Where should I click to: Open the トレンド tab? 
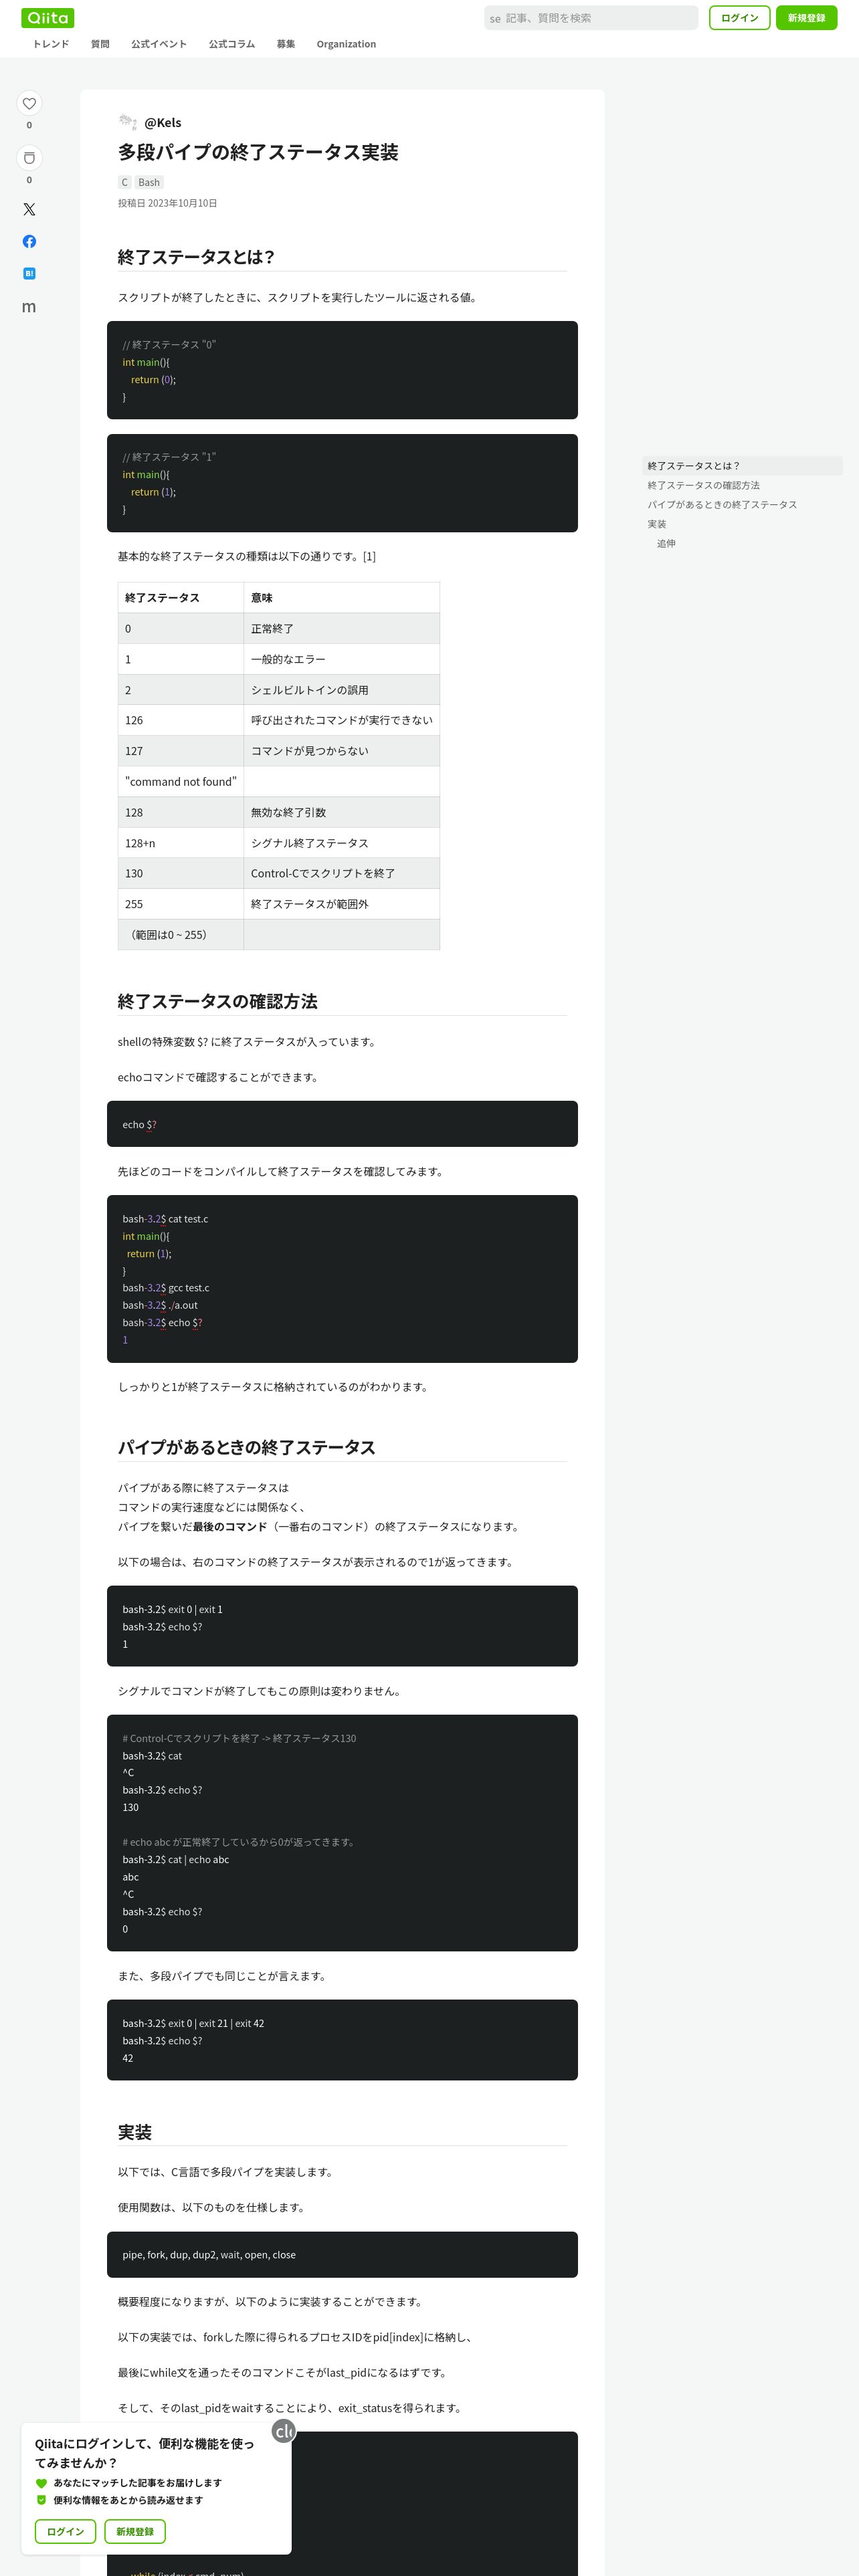51,44
